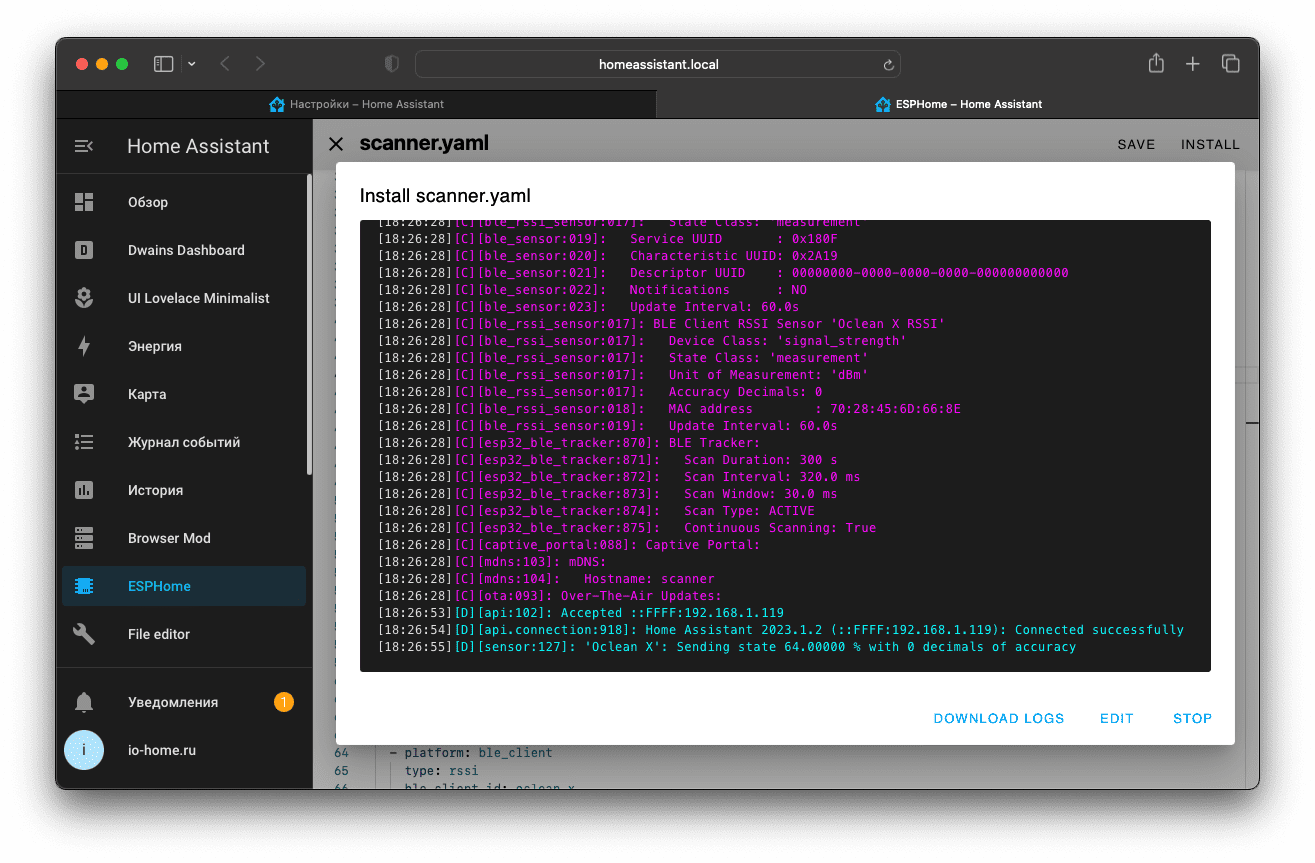Open the Обзор dashboard icon
Screen dimensions: 1315x863
pos(84,202)
